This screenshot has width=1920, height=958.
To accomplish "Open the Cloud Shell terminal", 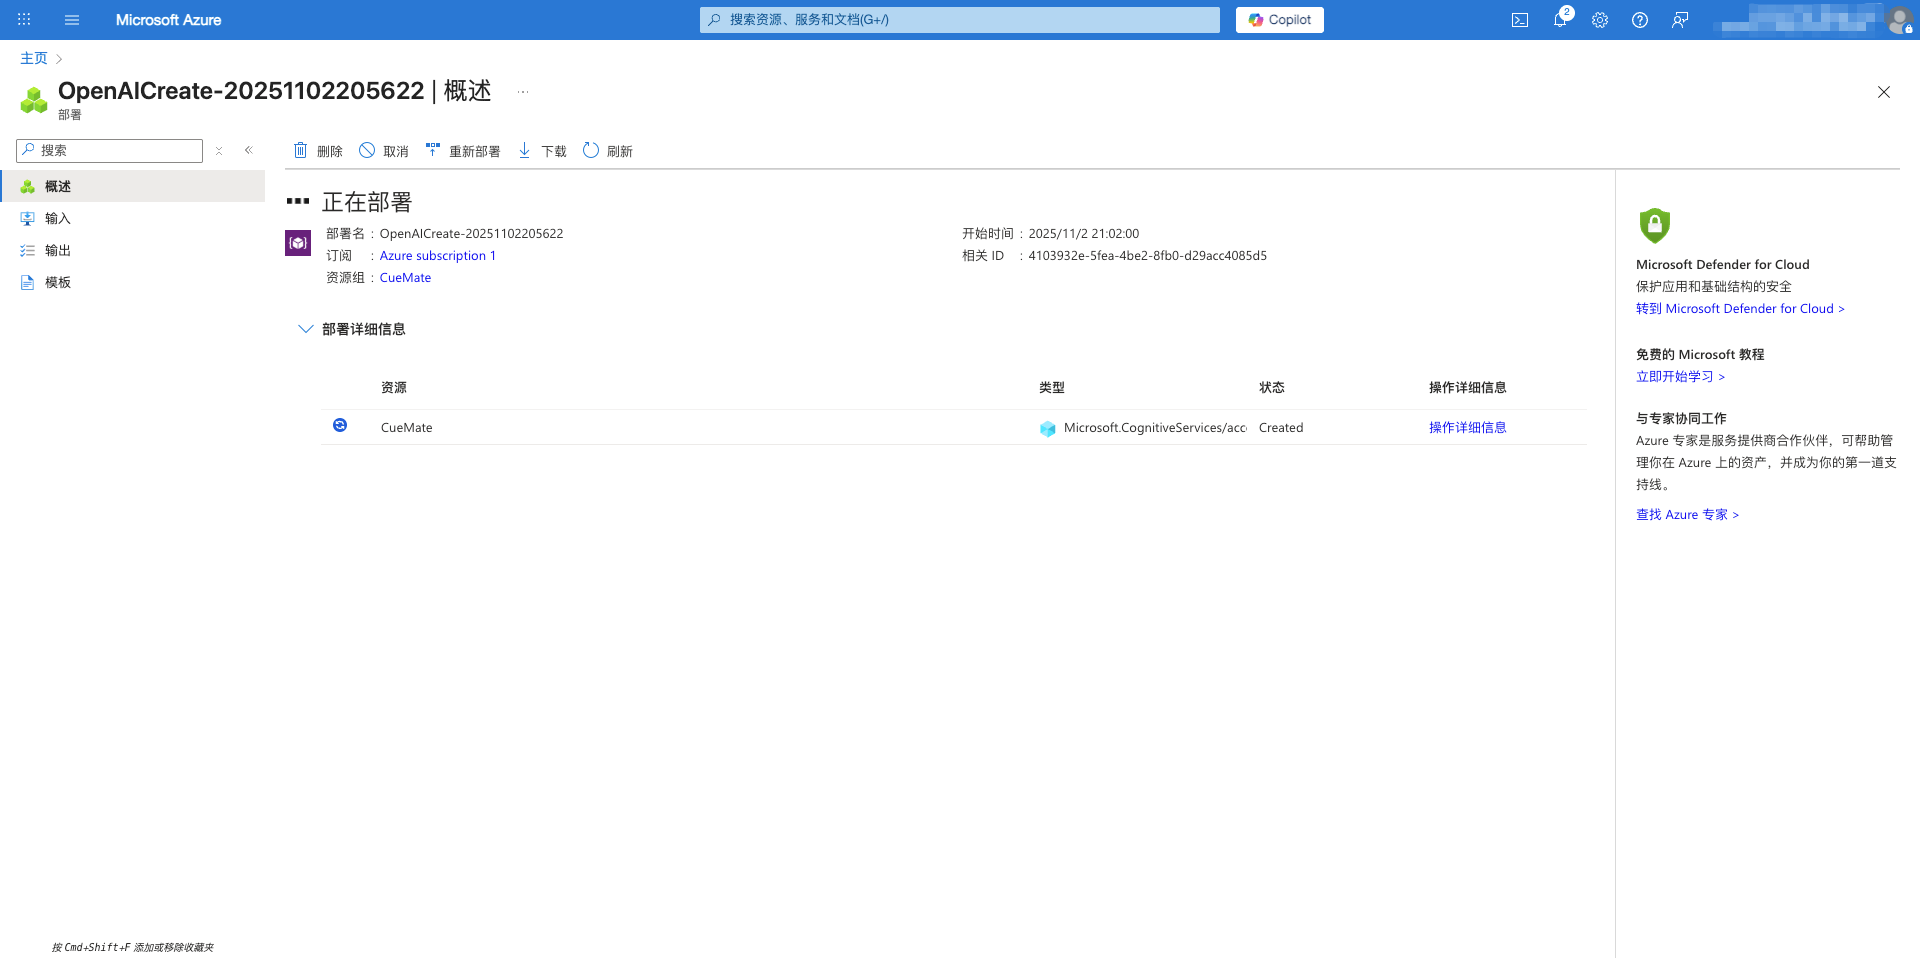I will 1520,19.
